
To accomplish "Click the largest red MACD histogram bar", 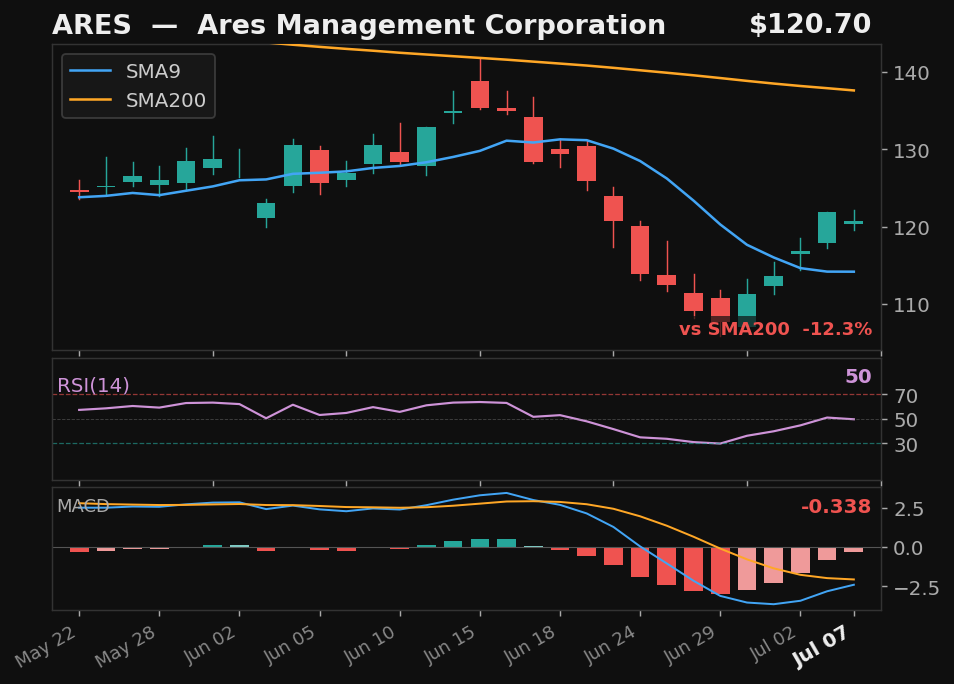I will (720, 571).
